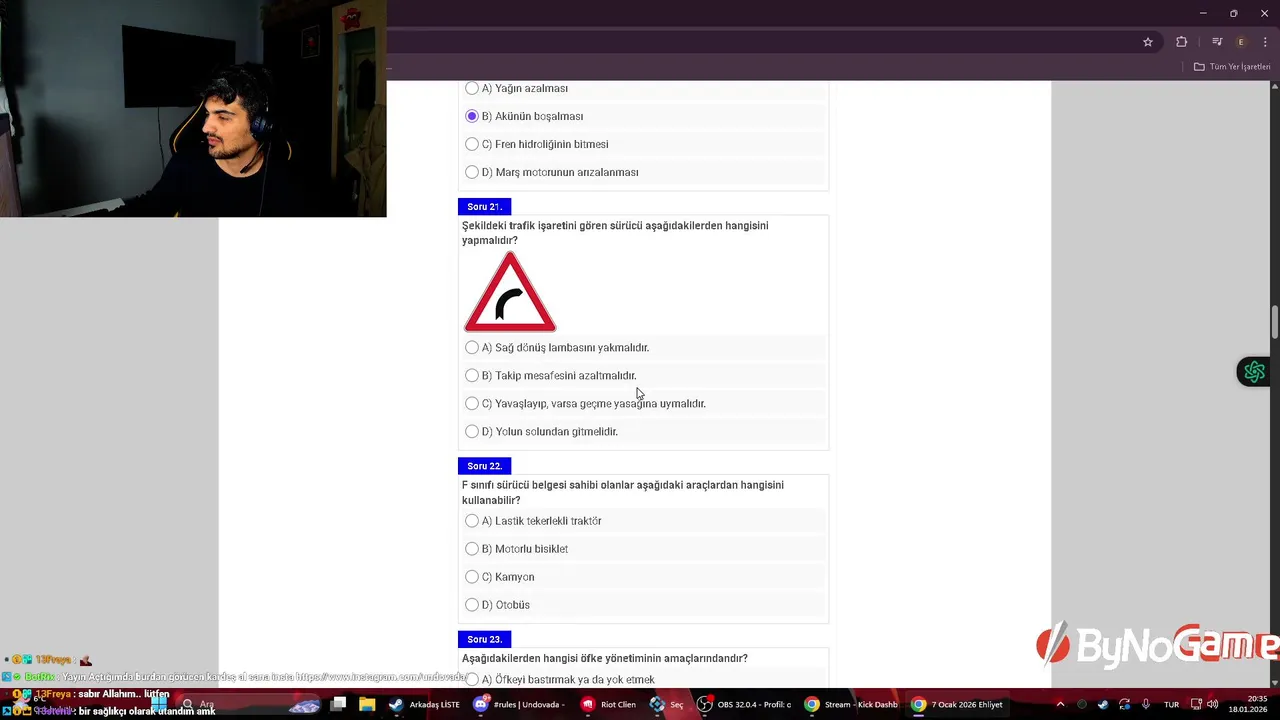Open the Instagram link in chat overlay
Screen dimensions: 1280x720
(381, 677)
